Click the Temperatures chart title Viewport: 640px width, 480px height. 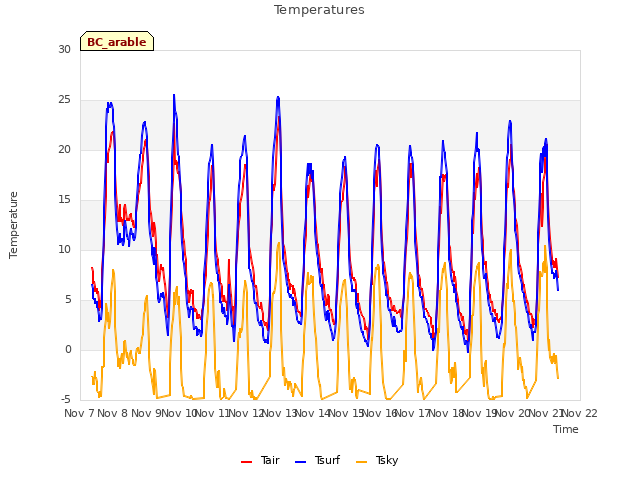[x=319, y=10]
